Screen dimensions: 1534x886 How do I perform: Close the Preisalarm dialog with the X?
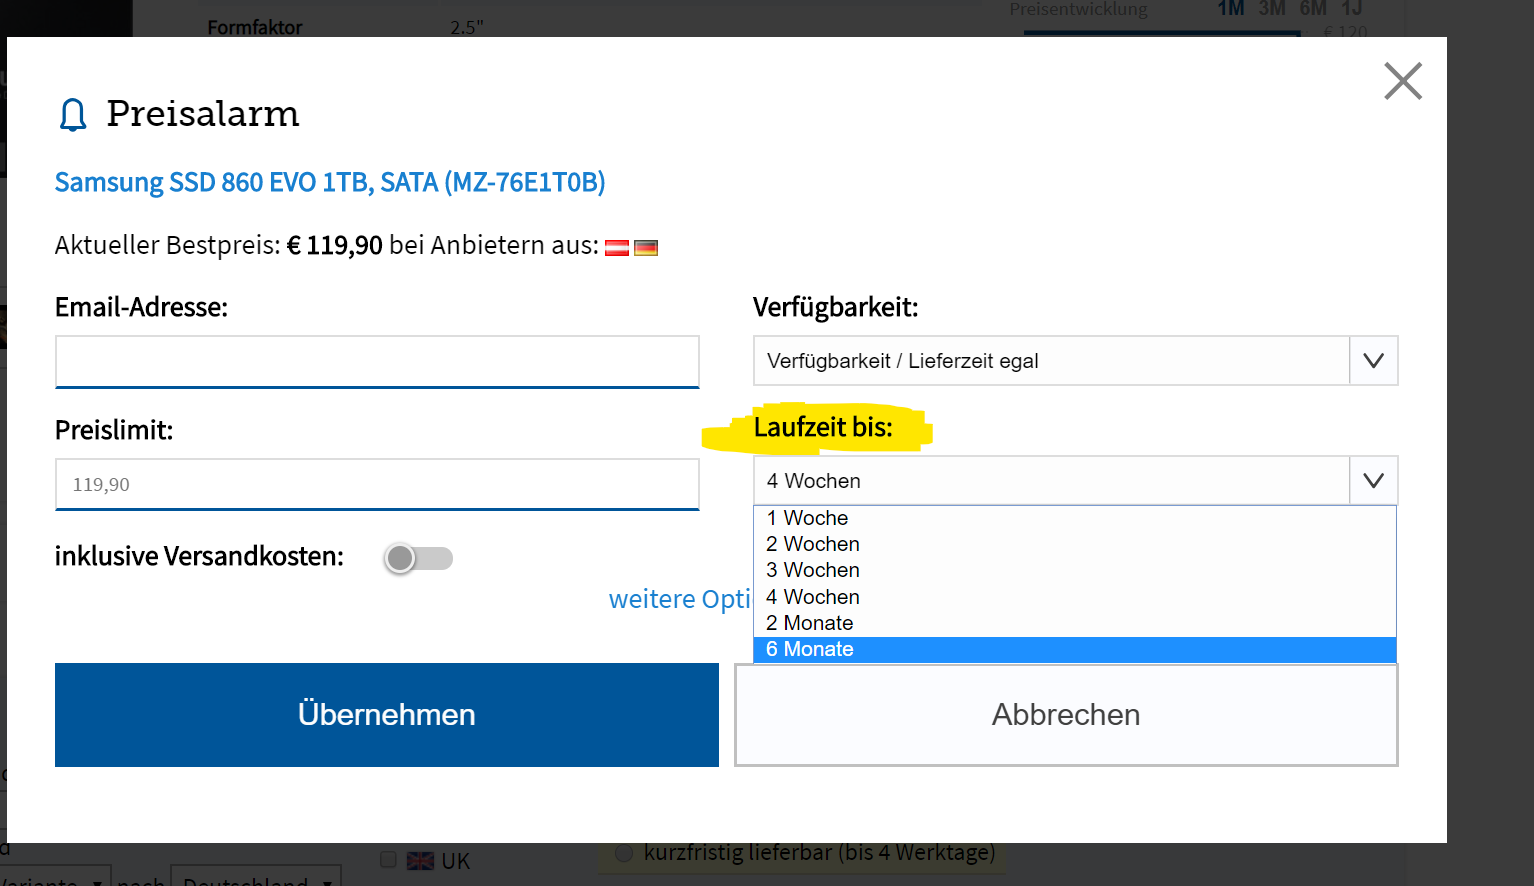point(1403,81)
